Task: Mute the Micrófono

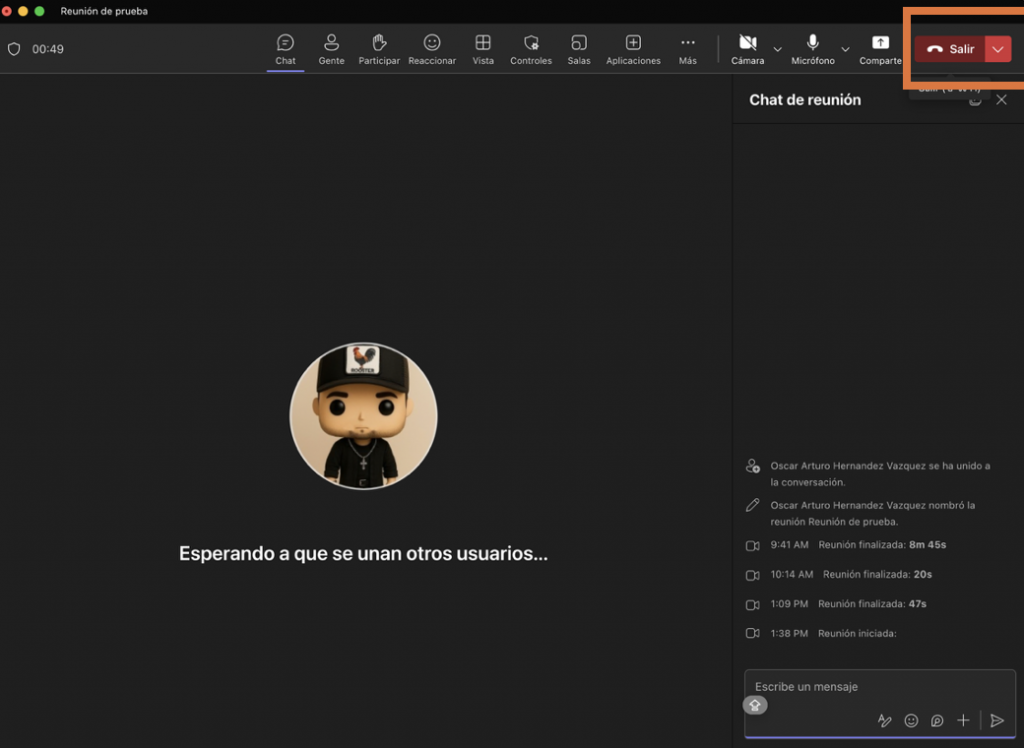Action: [813, 43]
